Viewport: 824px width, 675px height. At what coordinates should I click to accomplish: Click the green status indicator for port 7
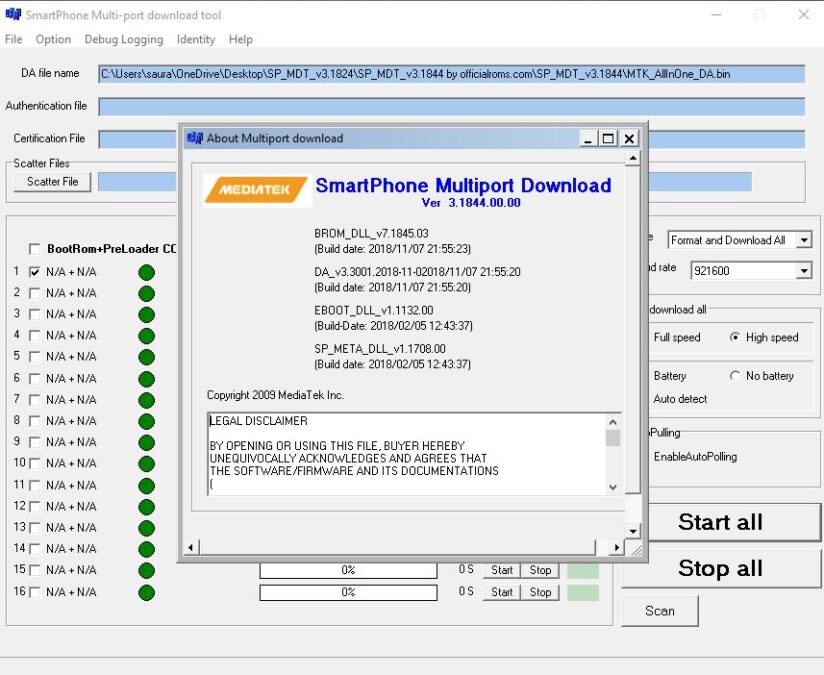(147, 400)
